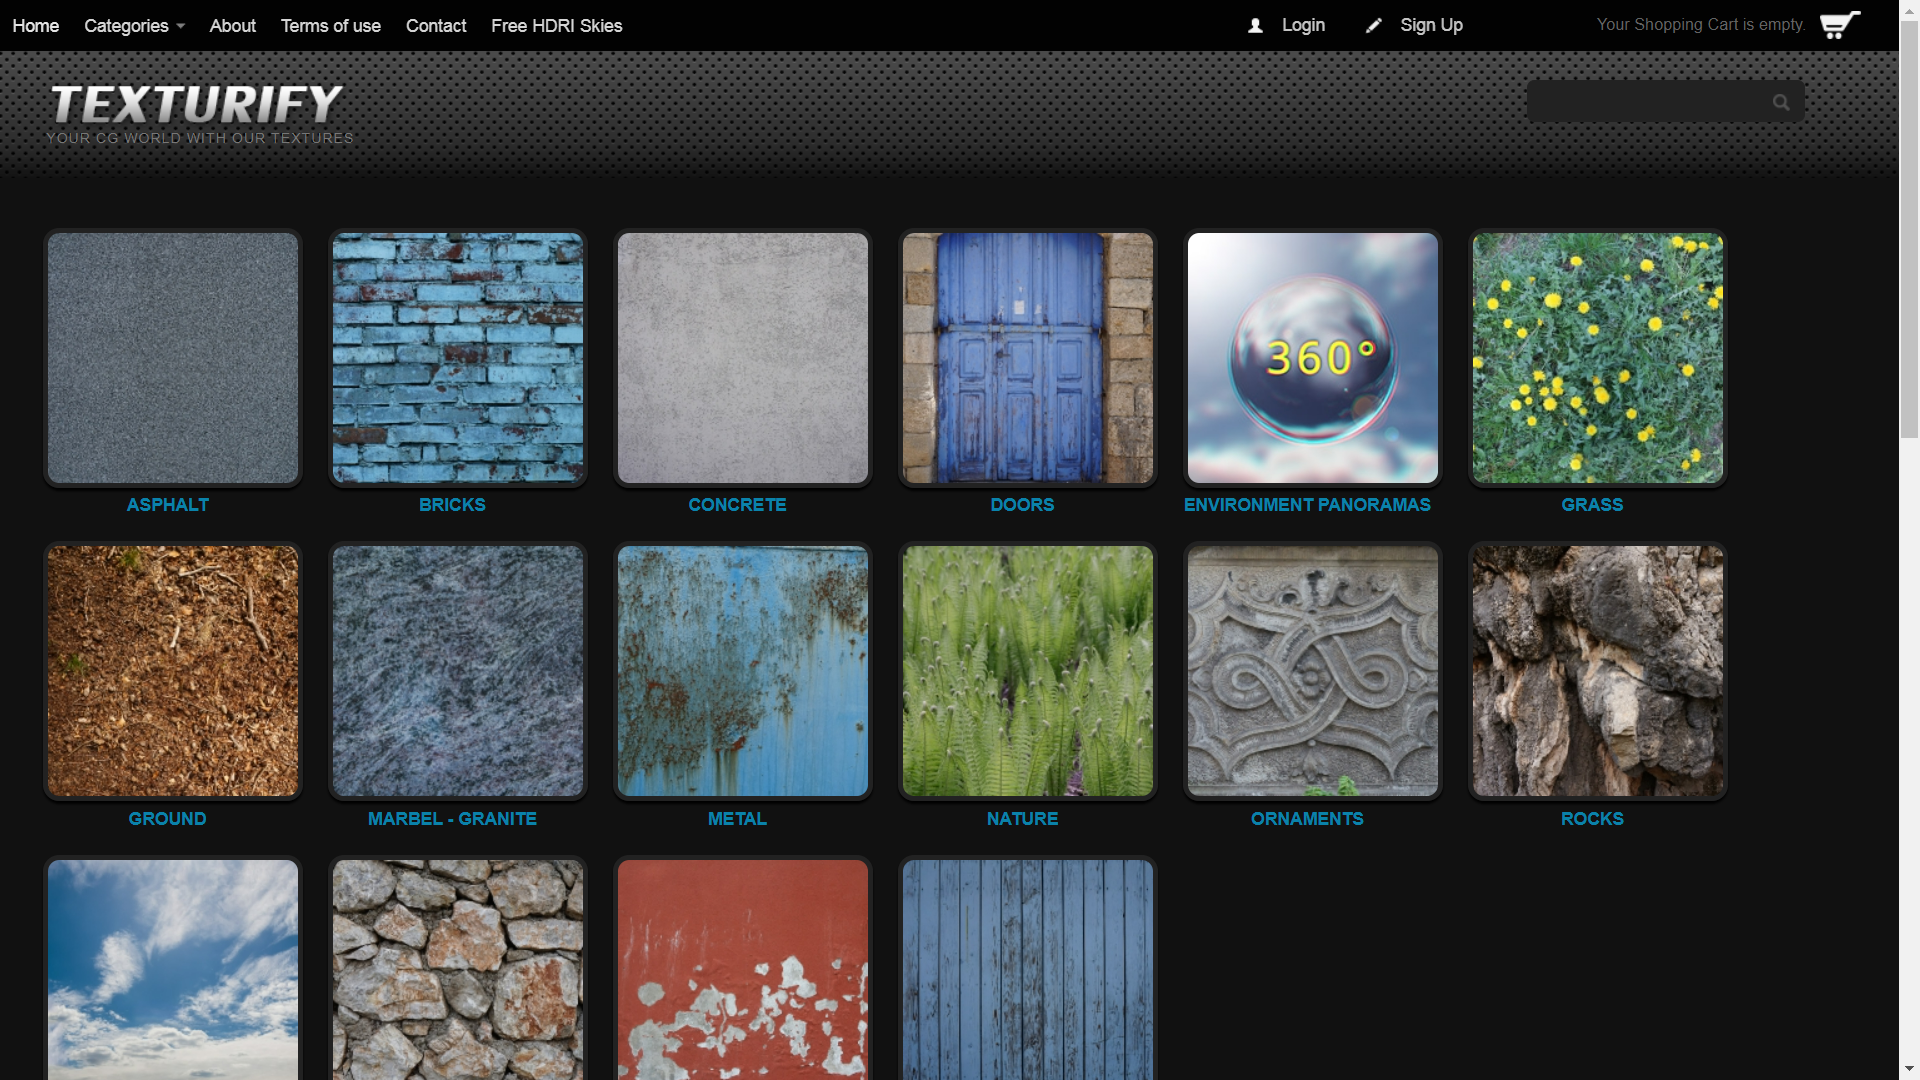
Task: Click the search magnifier icon
Action: (1781, 102)
